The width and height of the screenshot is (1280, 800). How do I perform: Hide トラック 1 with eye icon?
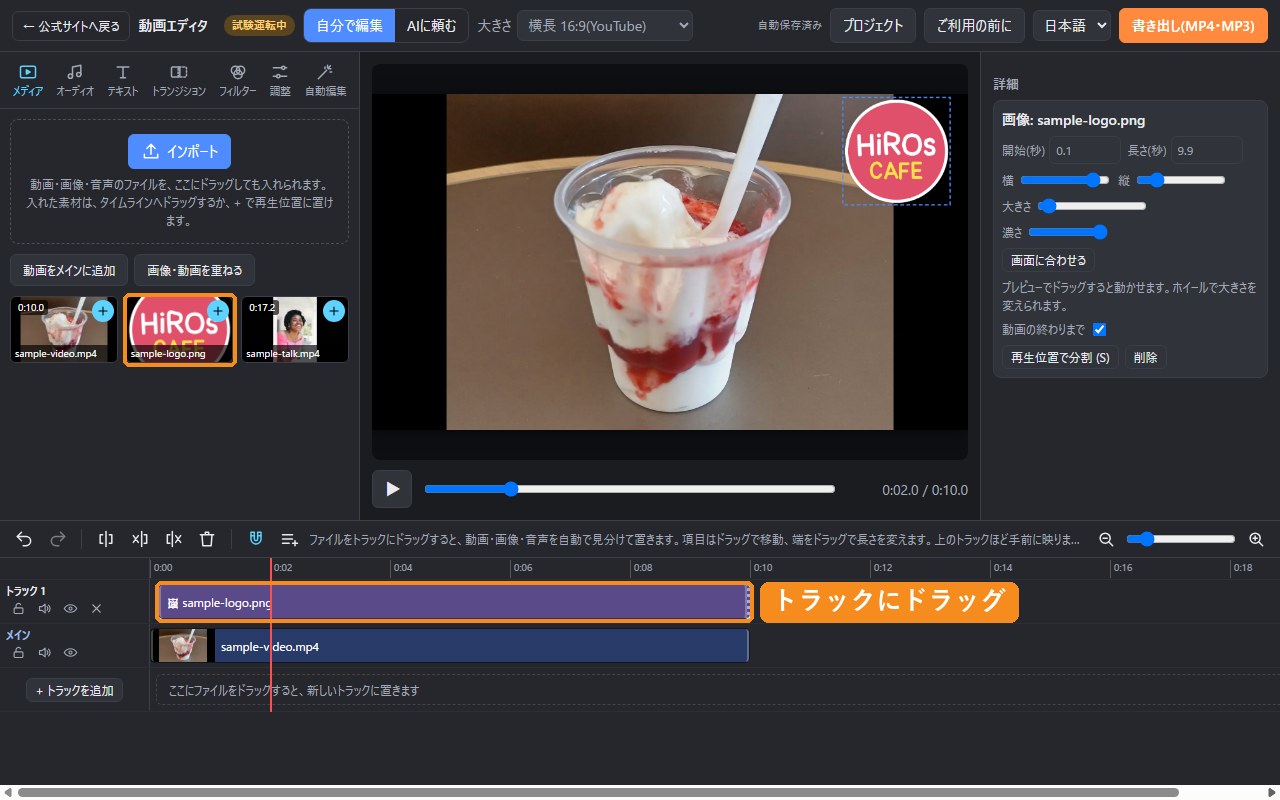tap(70, 608)
